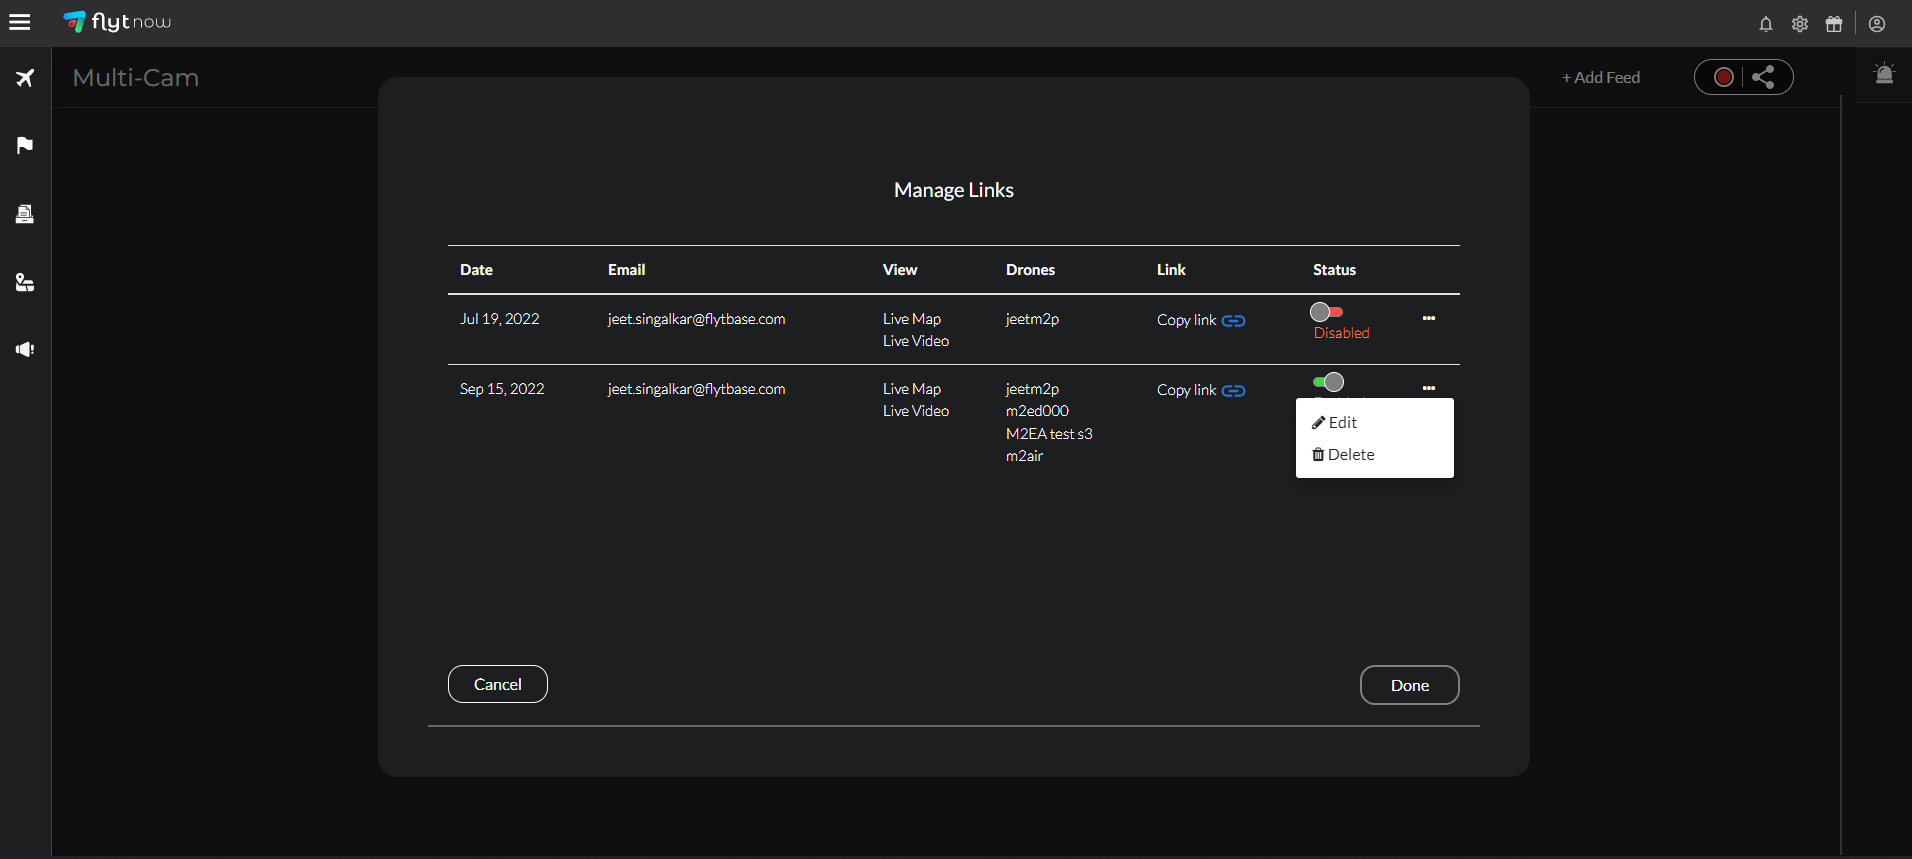Choose Delete from the context menu

(x=1343, y=455)
